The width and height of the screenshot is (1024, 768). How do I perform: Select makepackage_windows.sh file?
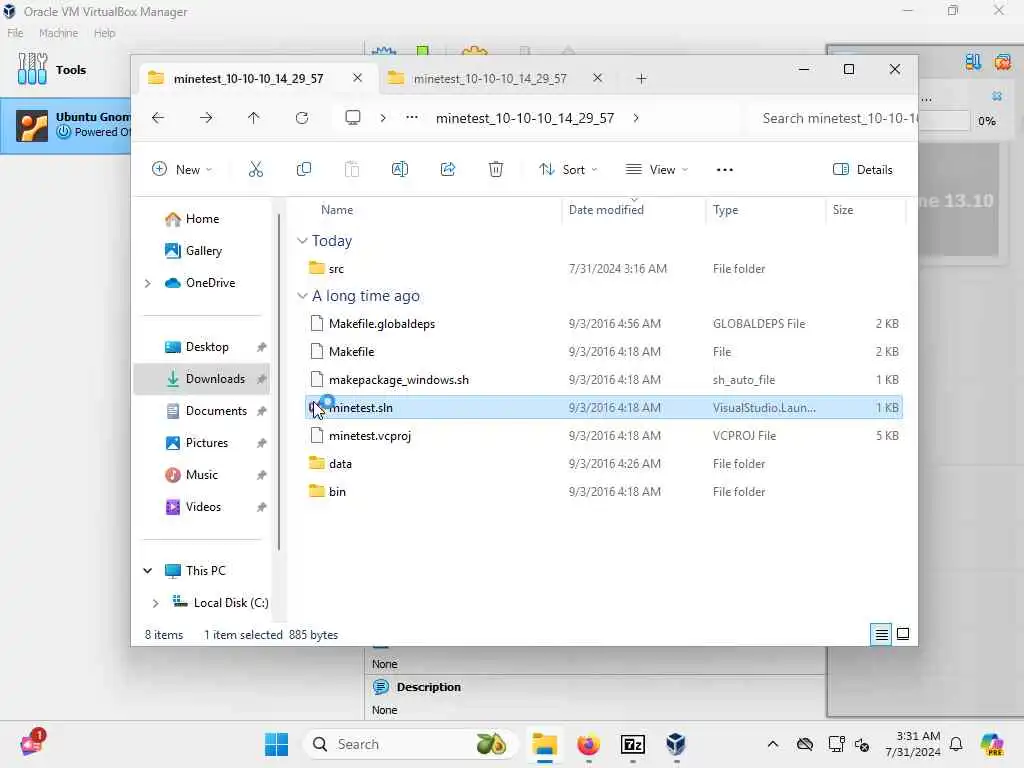click(605, 379)
